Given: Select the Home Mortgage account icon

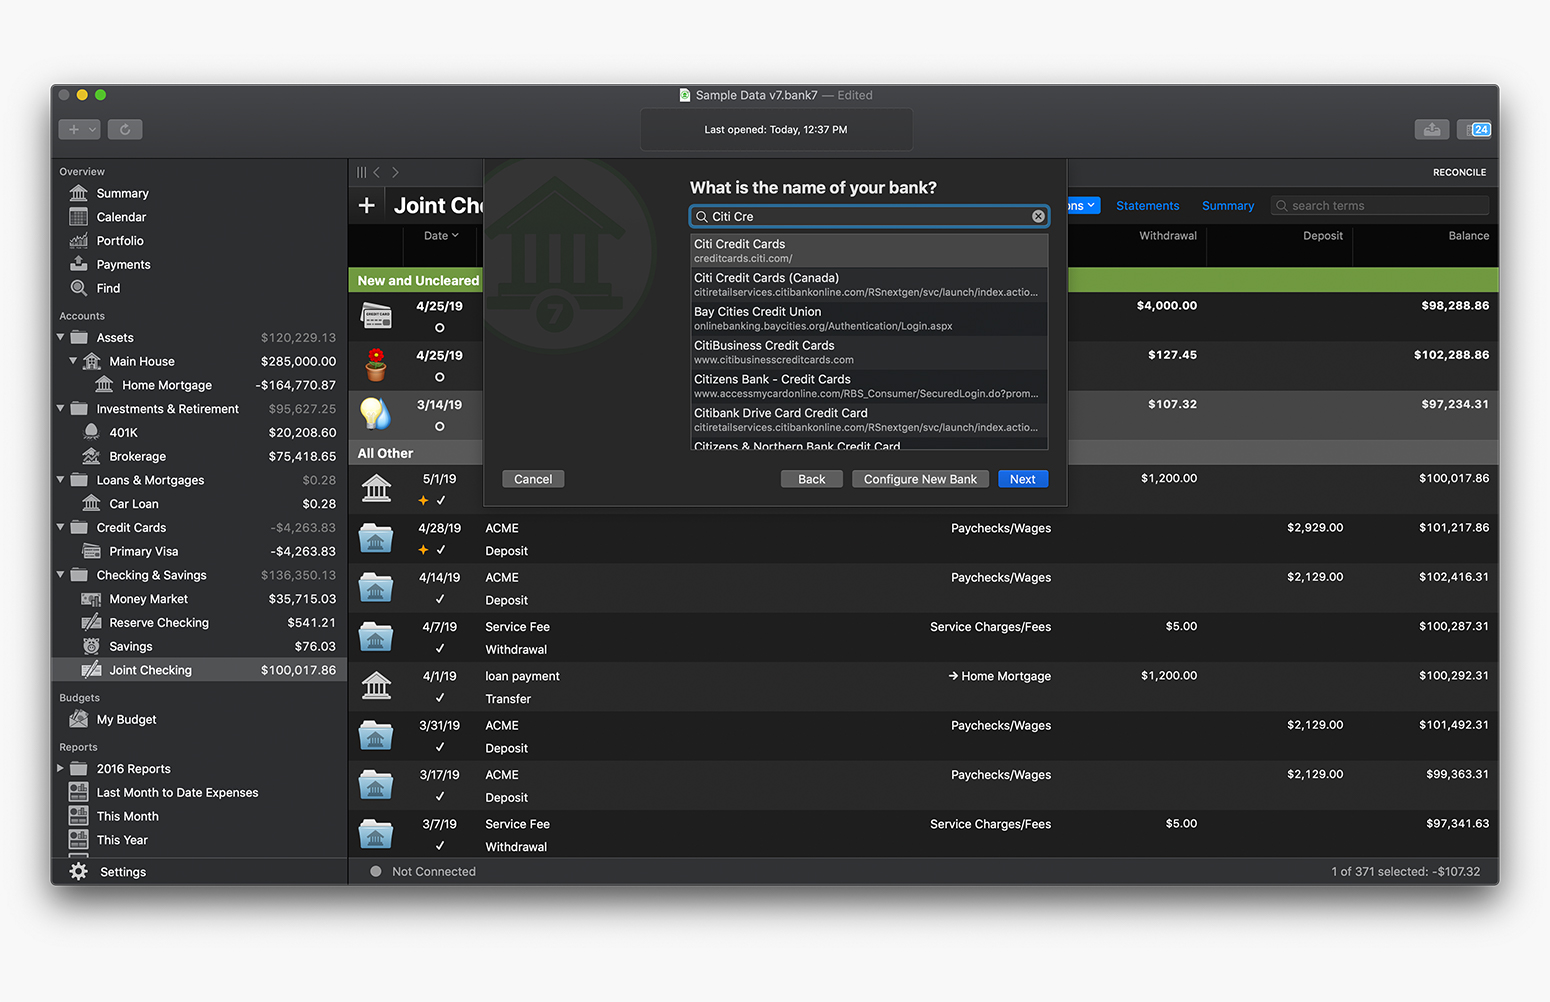Looking at the screenshot, I should (x=104, y=385).
